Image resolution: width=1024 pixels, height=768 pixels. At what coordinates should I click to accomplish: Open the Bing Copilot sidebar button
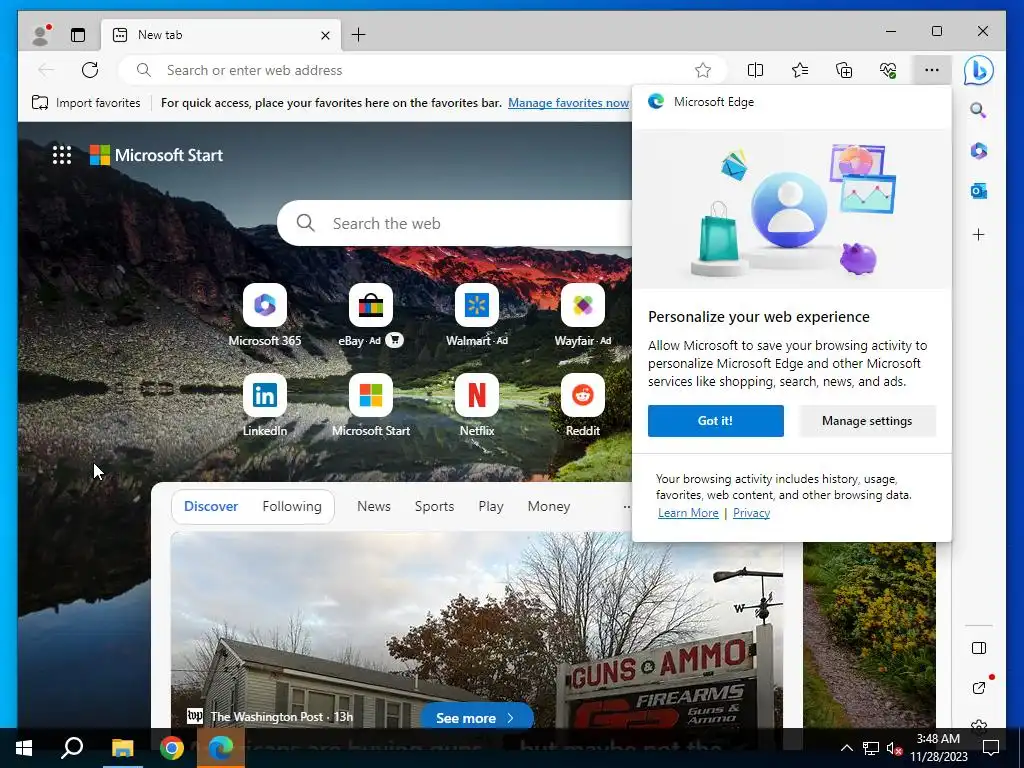(978, 71)
